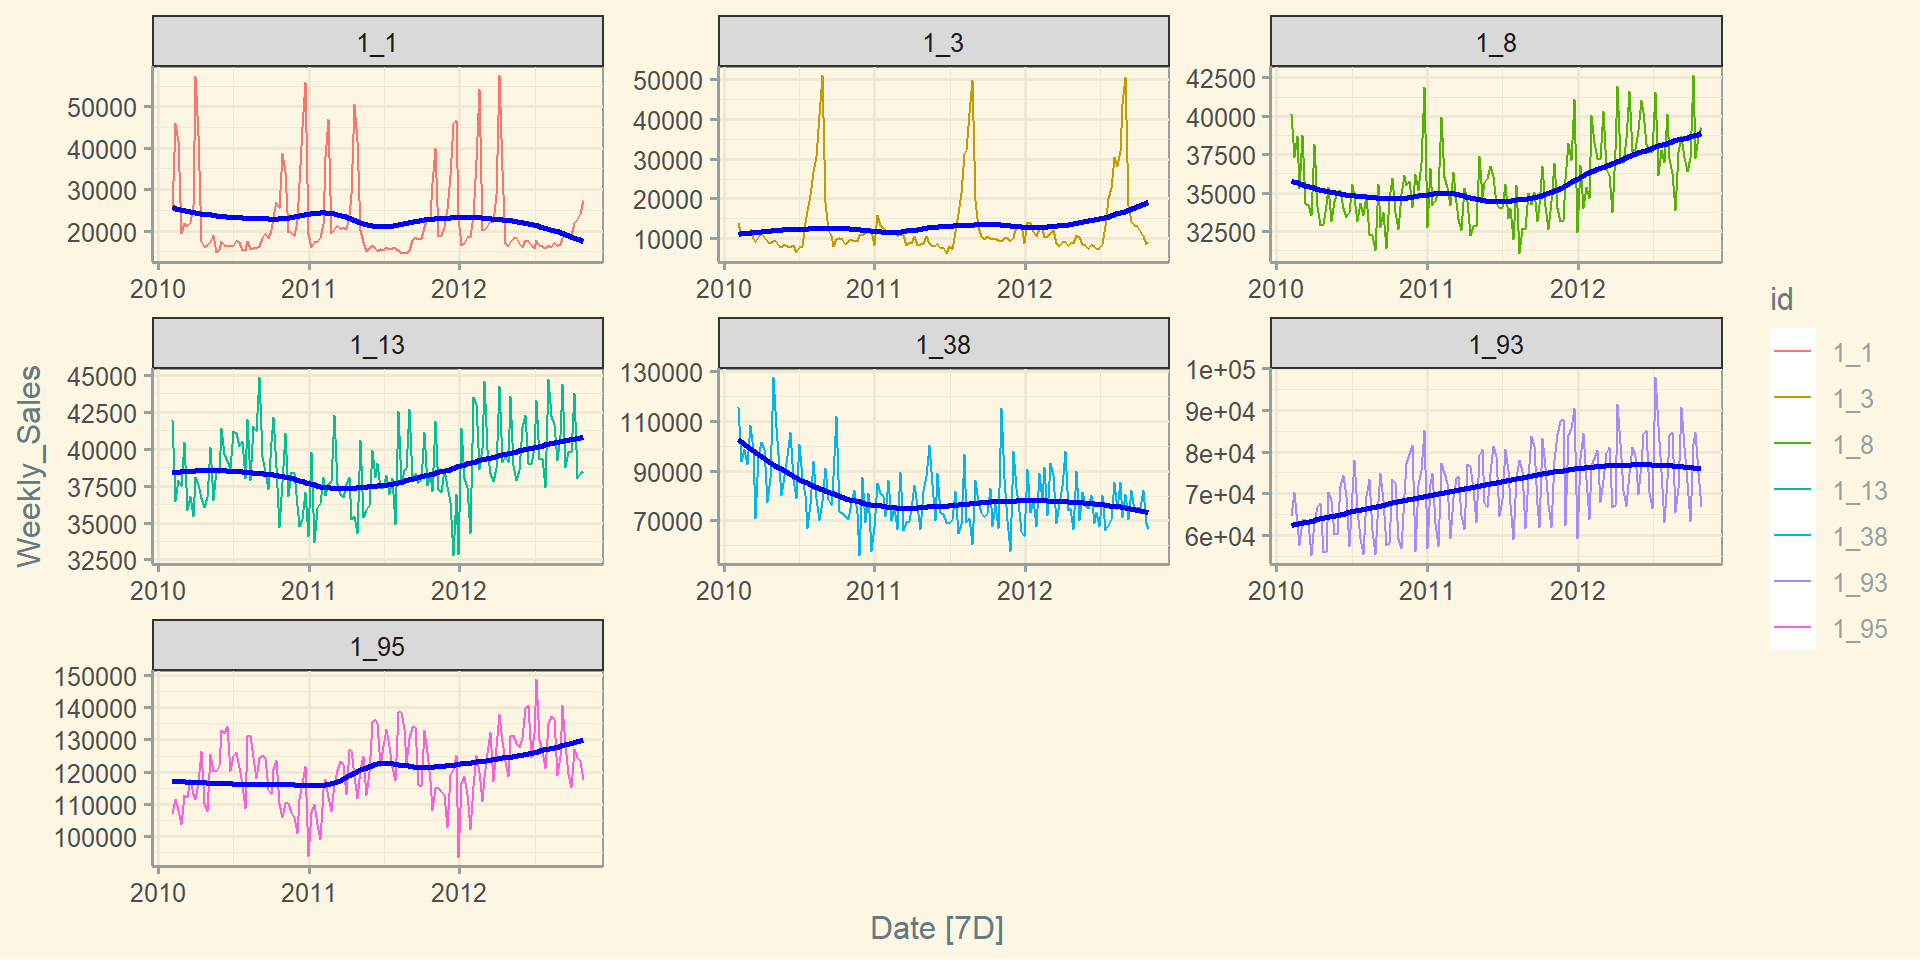The image size is (1920, 960).
Task: Click the 1_95 facet header strip
Action: (x=377, y=646)
